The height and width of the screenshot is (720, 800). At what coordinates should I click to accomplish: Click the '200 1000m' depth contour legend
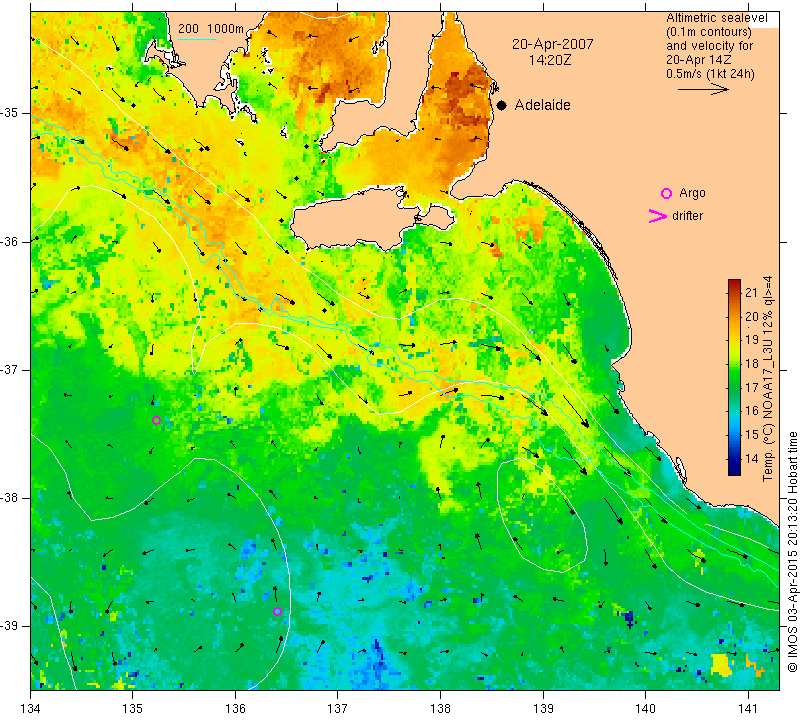click(x=211, y=29)
